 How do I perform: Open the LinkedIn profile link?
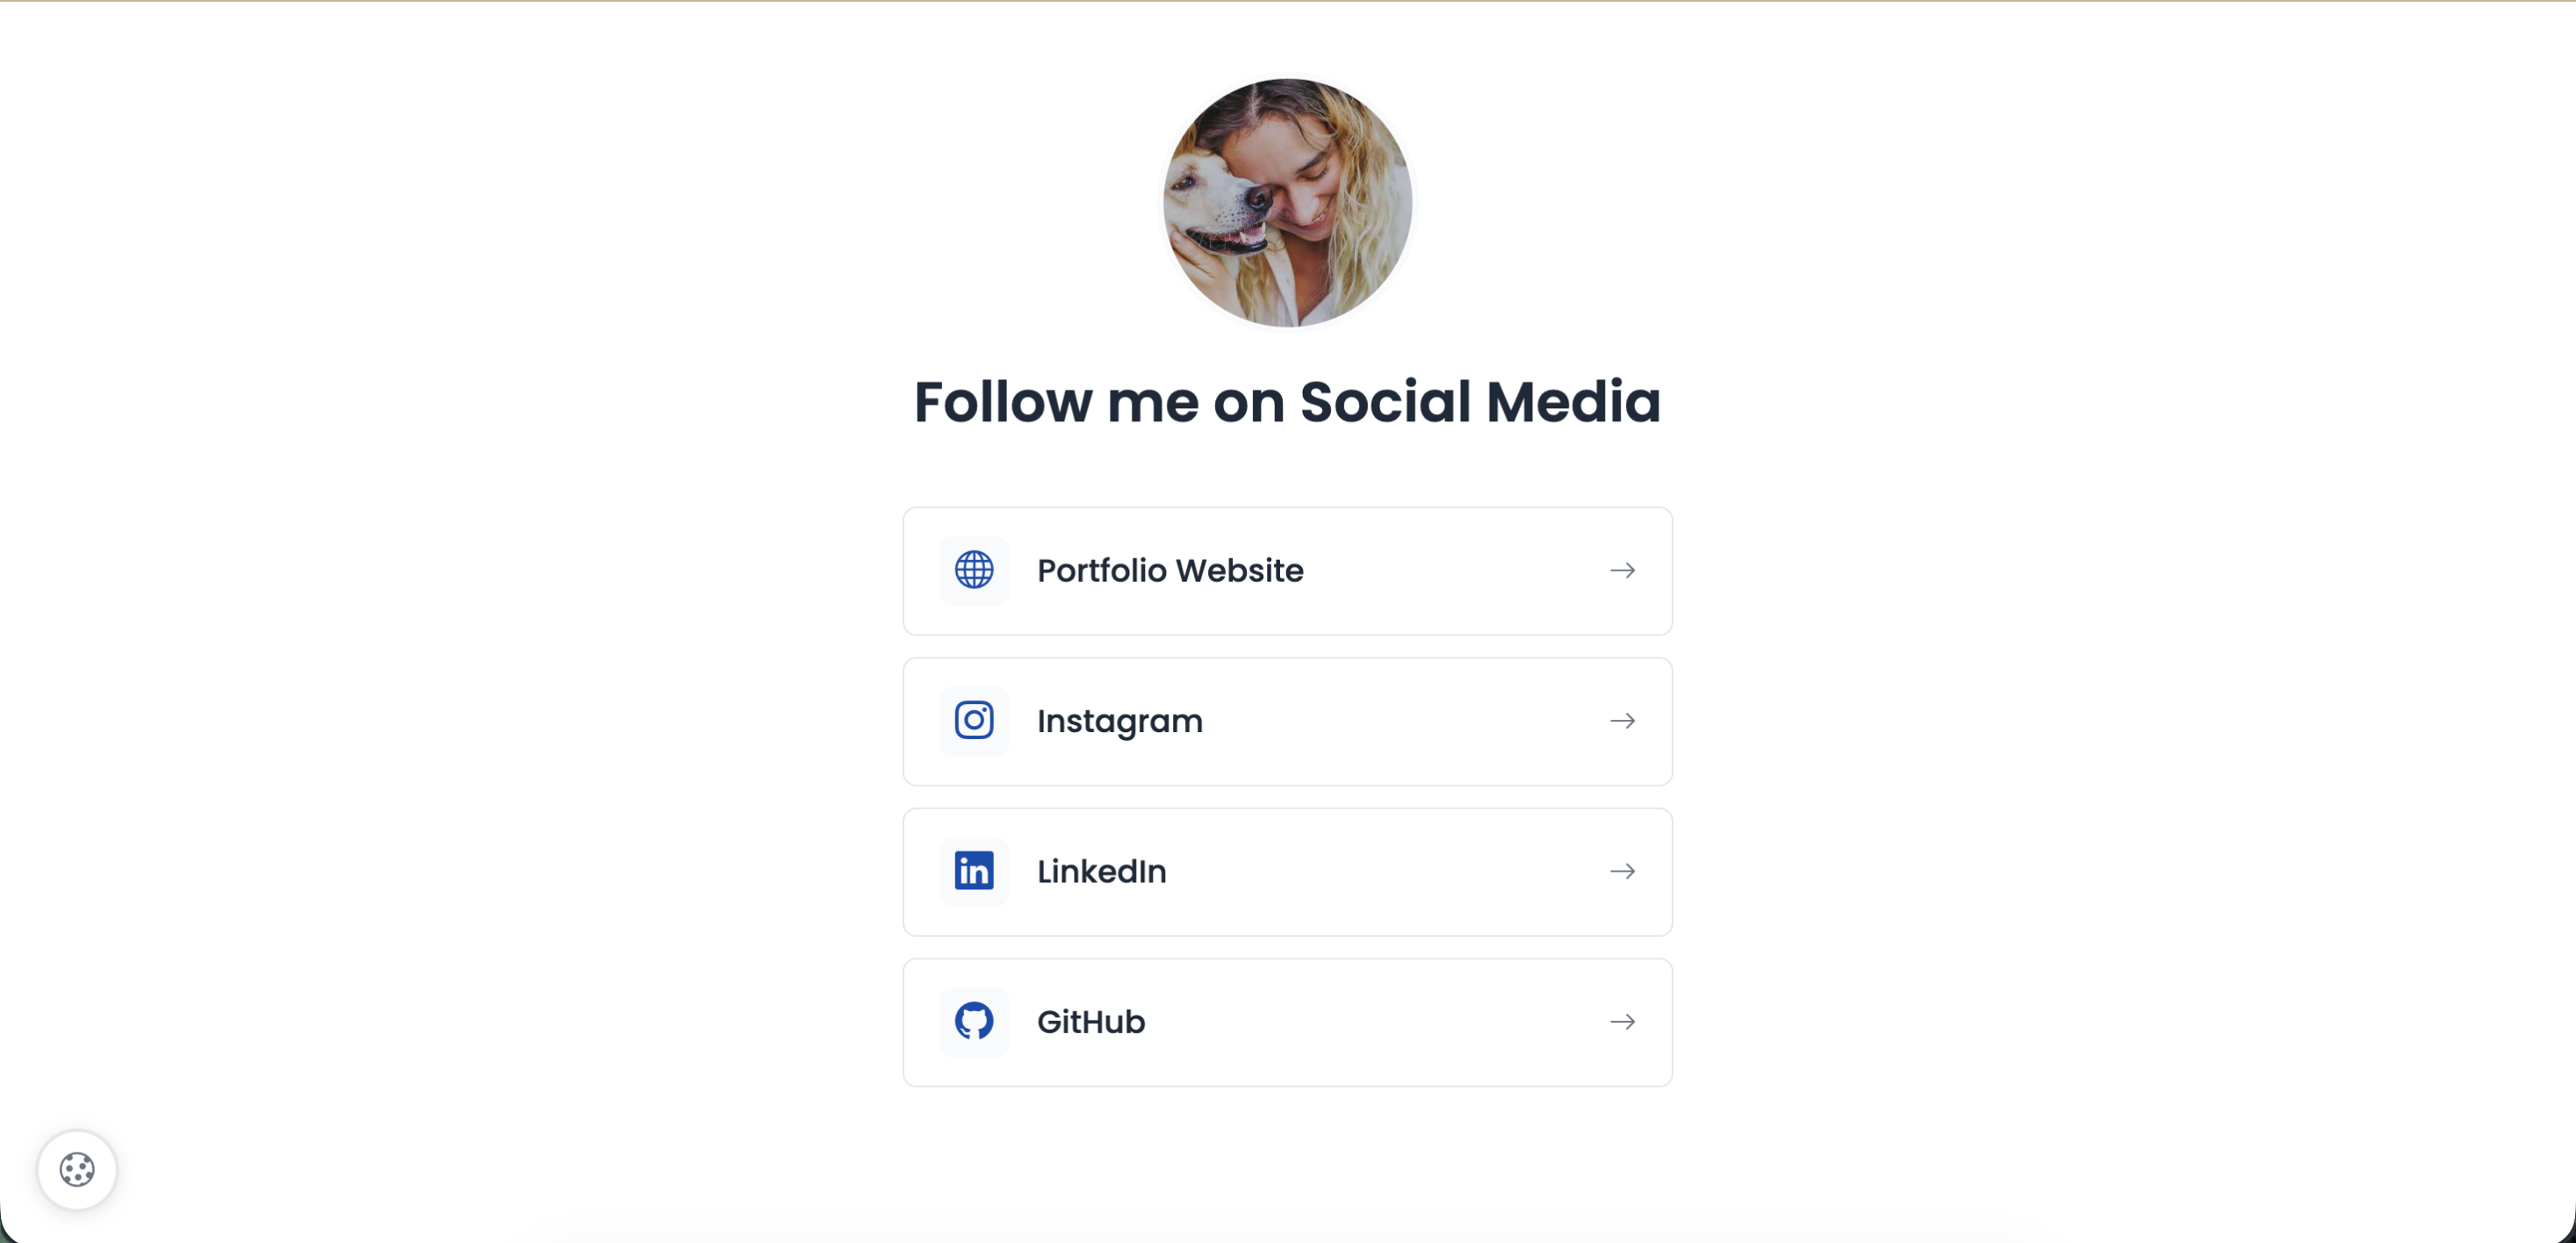(x=1101, y=871)
